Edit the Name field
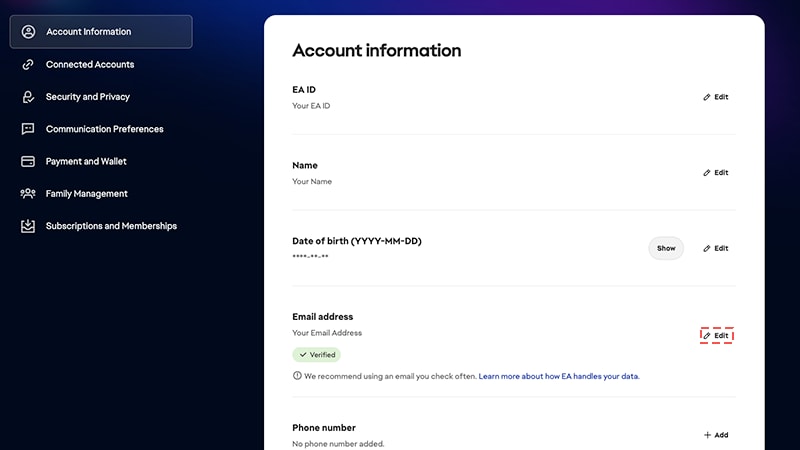Viewport: 800px width, 450px height. point(716,173)
